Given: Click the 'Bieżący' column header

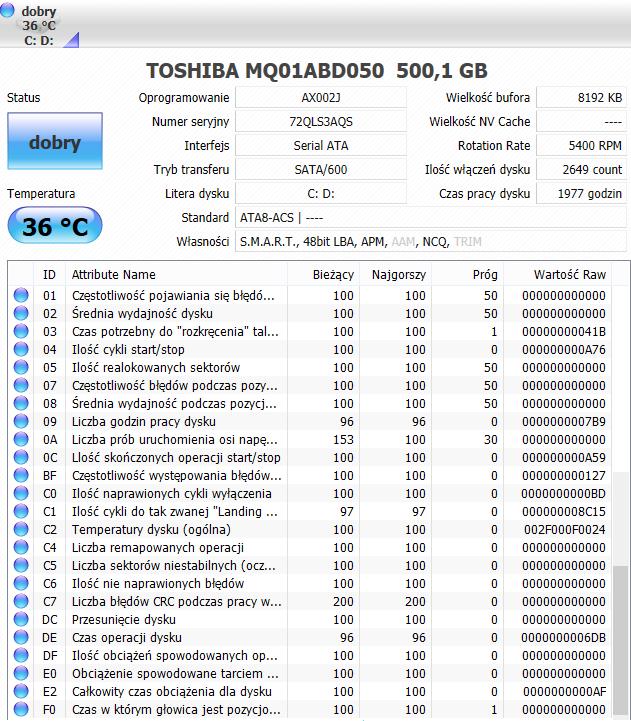Looking at the screenshot, I should (x=323, y=275).
